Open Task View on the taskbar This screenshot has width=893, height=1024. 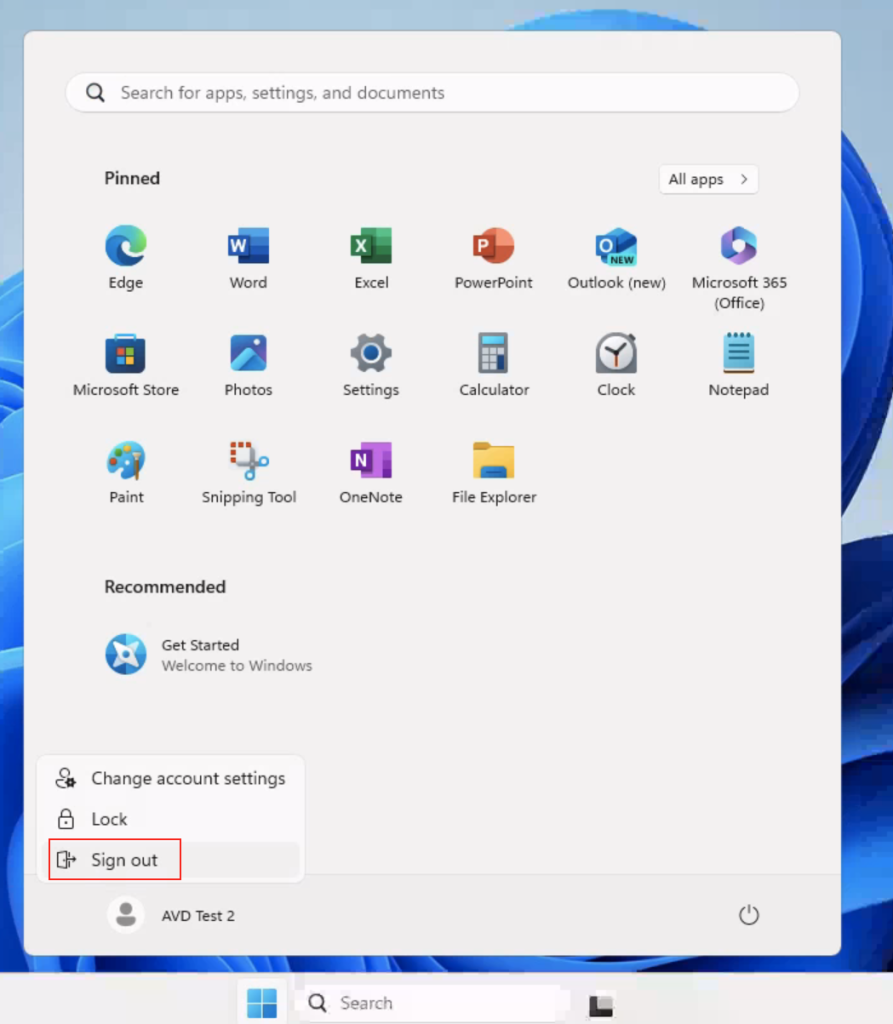601,1004
